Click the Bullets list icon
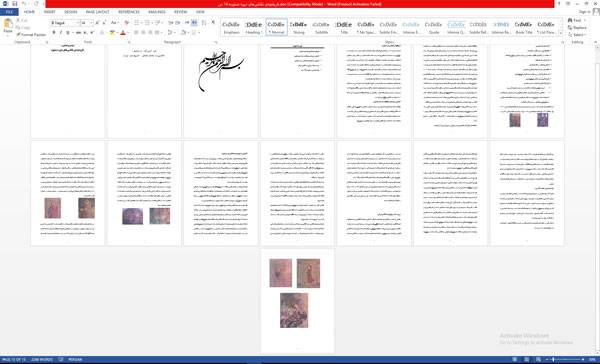Image resolution: width=600 pixels, height=364 pixels. (137, 23)
